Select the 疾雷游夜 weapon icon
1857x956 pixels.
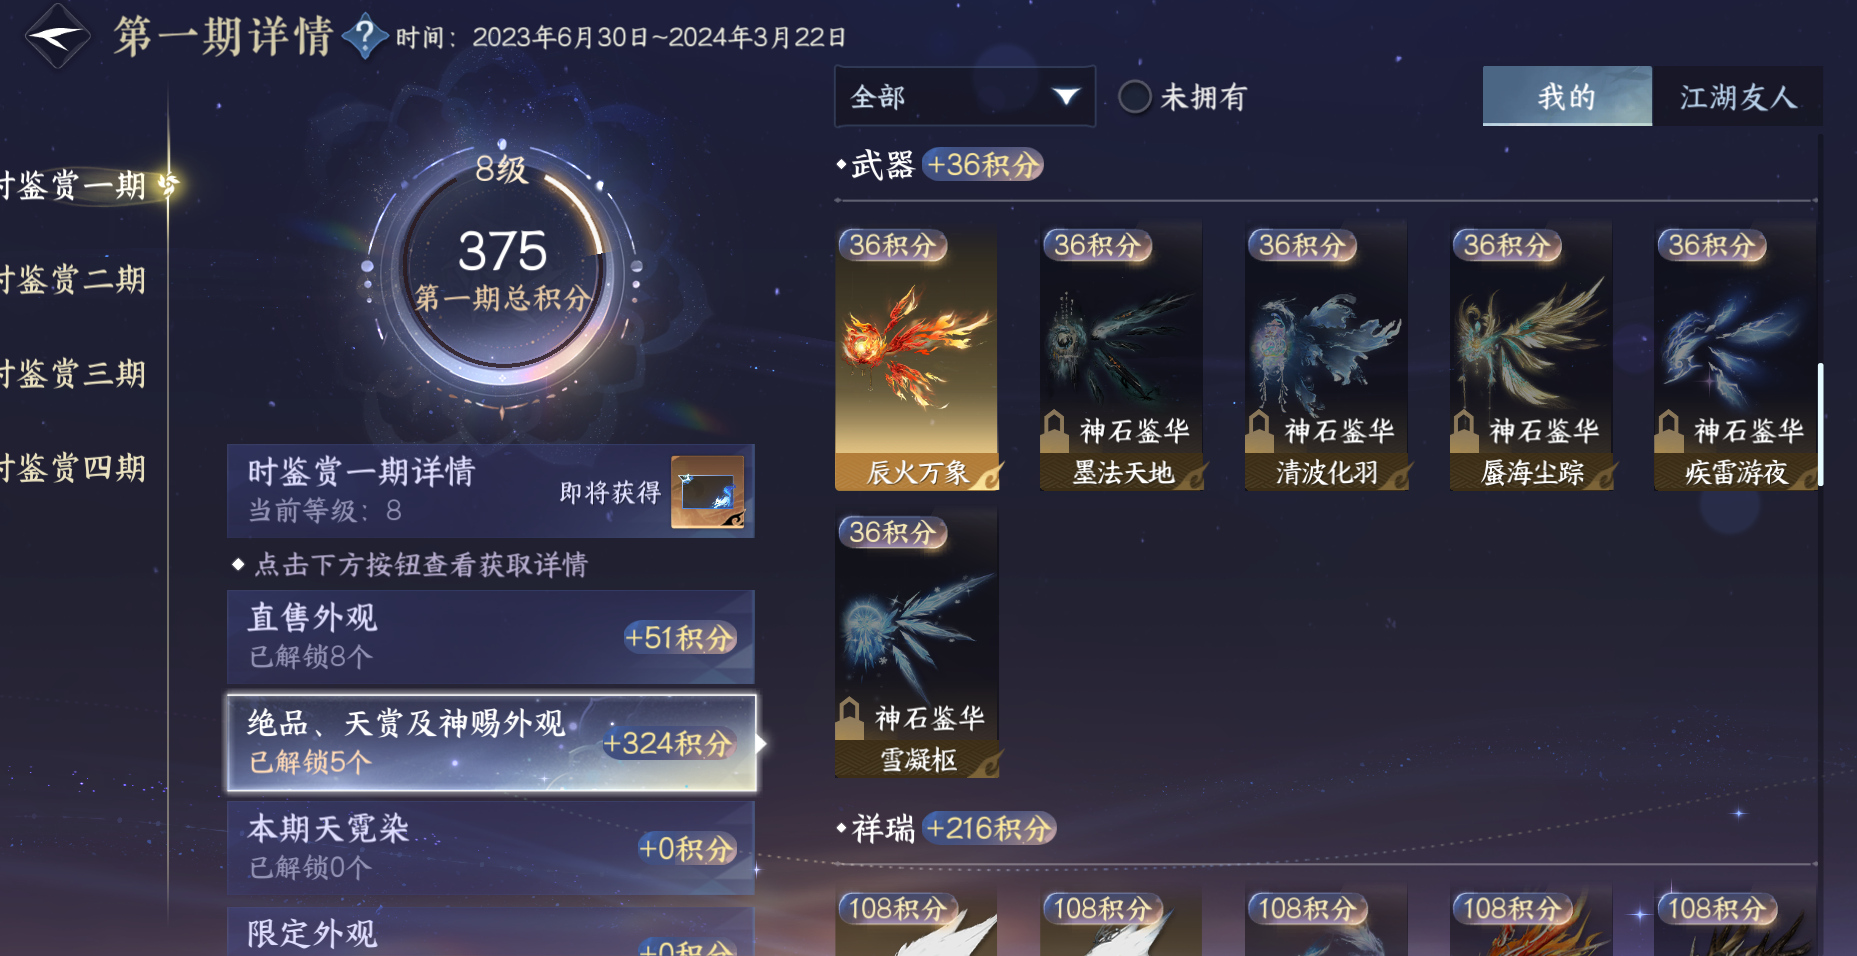pyautogui.click(x=1735, y=357)
